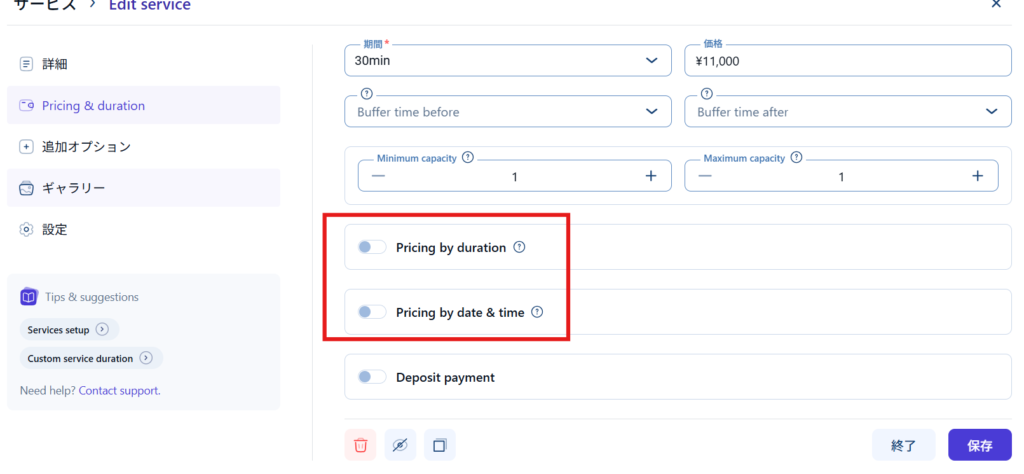
Task: Click help icon beside Minimum capacity
Action: 468,158
